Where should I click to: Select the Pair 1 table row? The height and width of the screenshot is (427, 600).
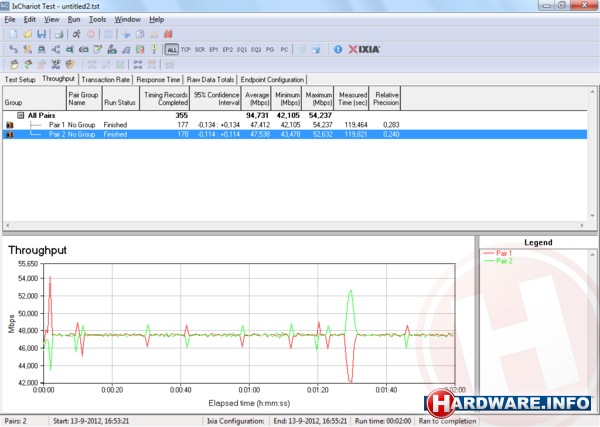(295, 125)
